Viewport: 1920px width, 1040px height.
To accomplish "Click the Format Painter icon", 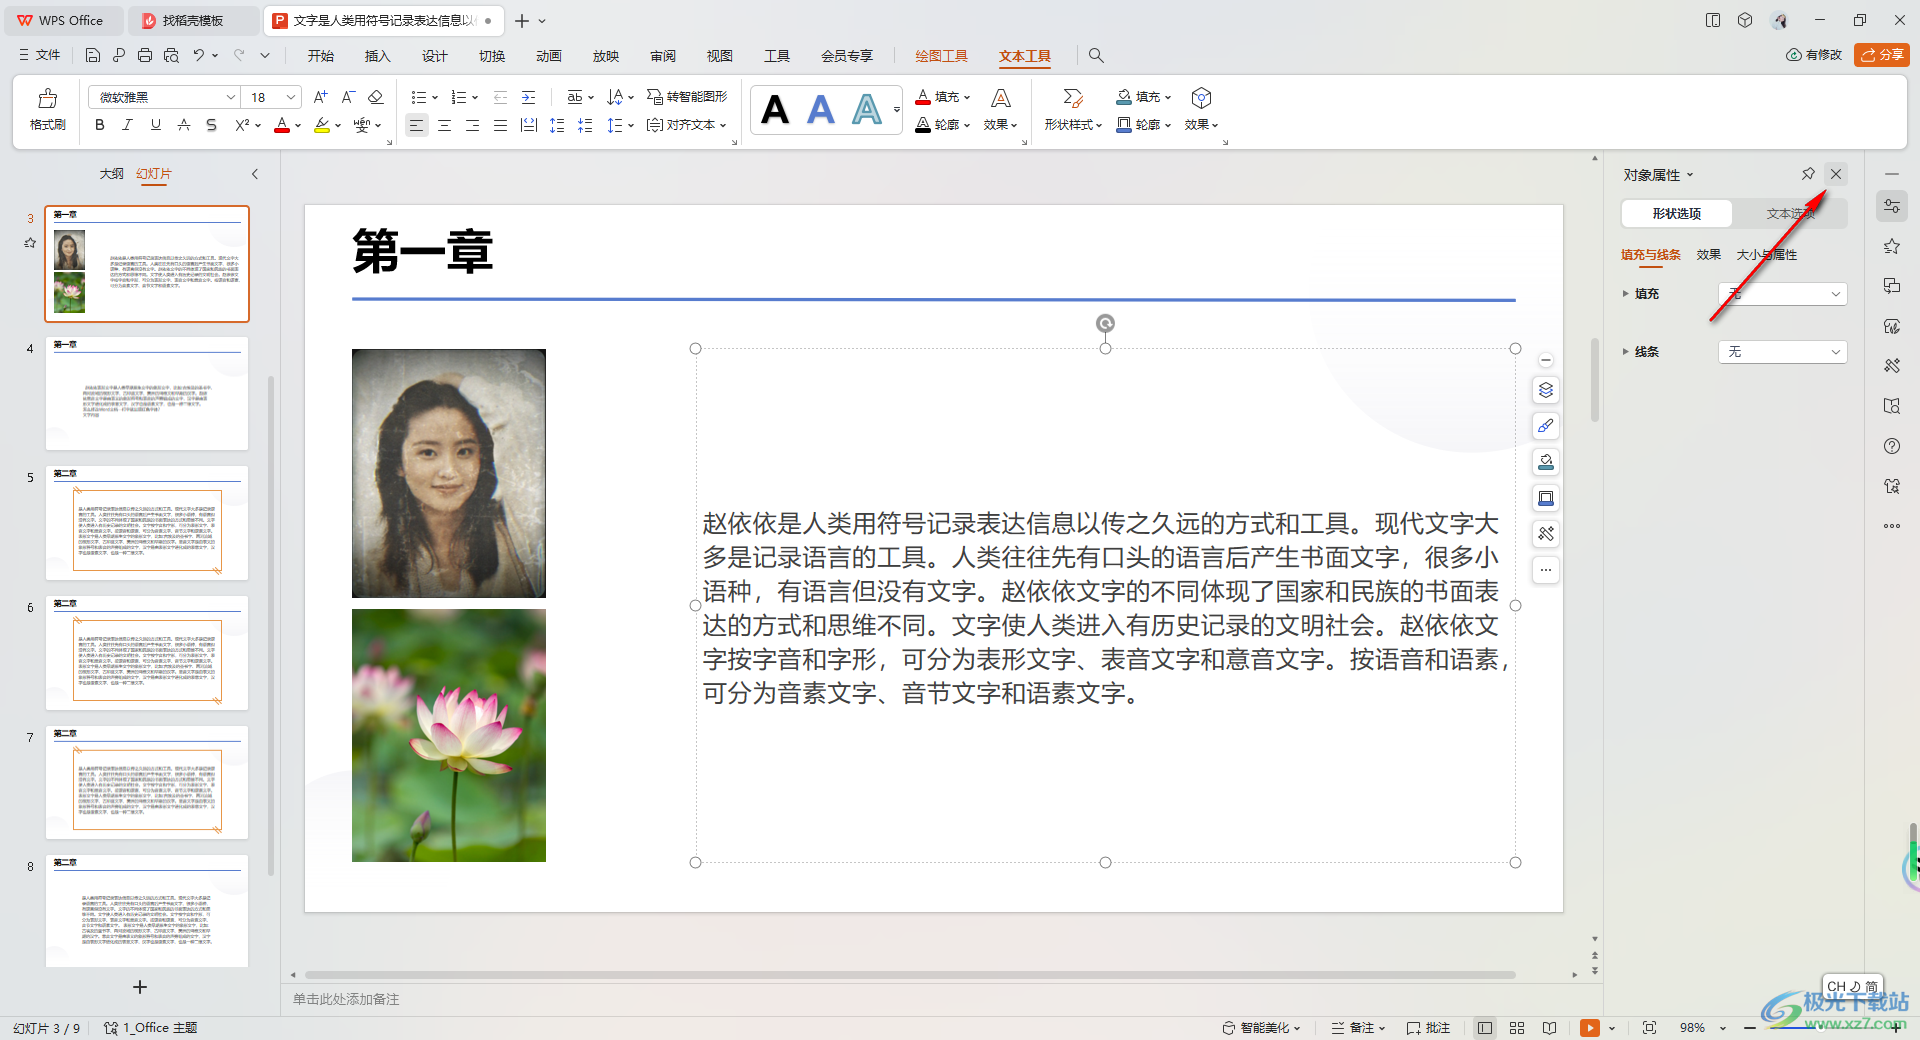I will [x=47, y=109].
